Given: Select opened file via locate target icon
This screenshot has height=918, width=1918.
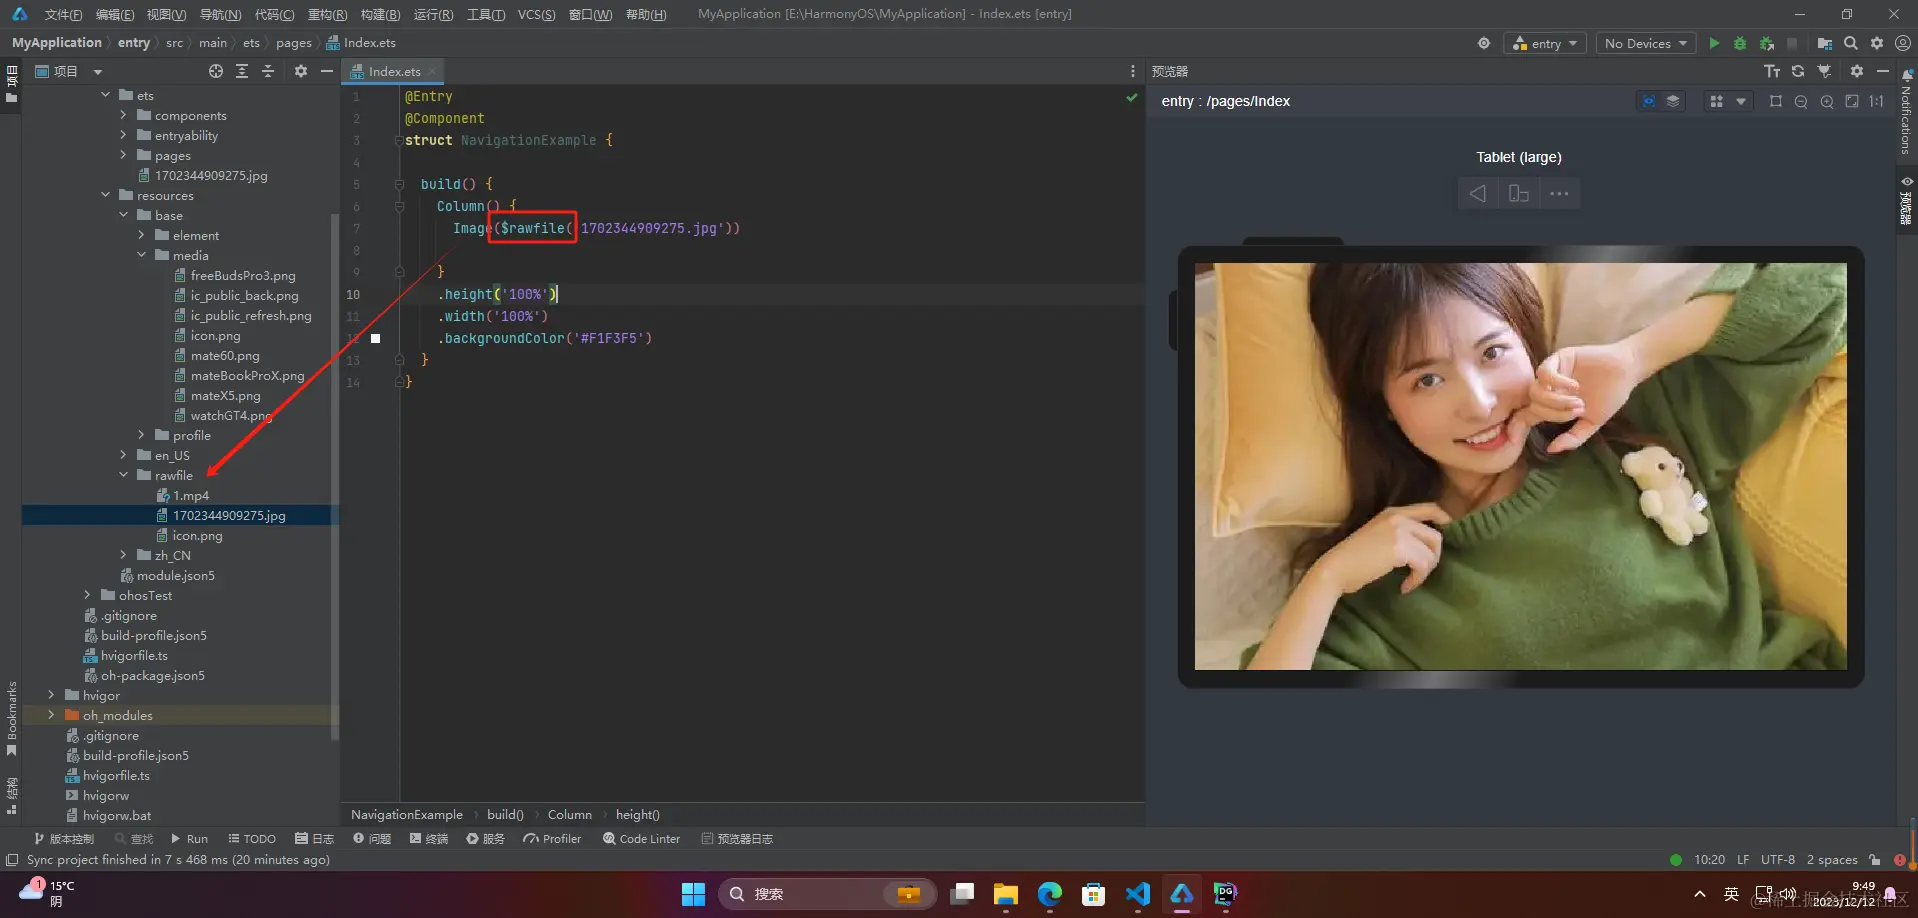Looking at the screenshot, I should pos(216,71).
